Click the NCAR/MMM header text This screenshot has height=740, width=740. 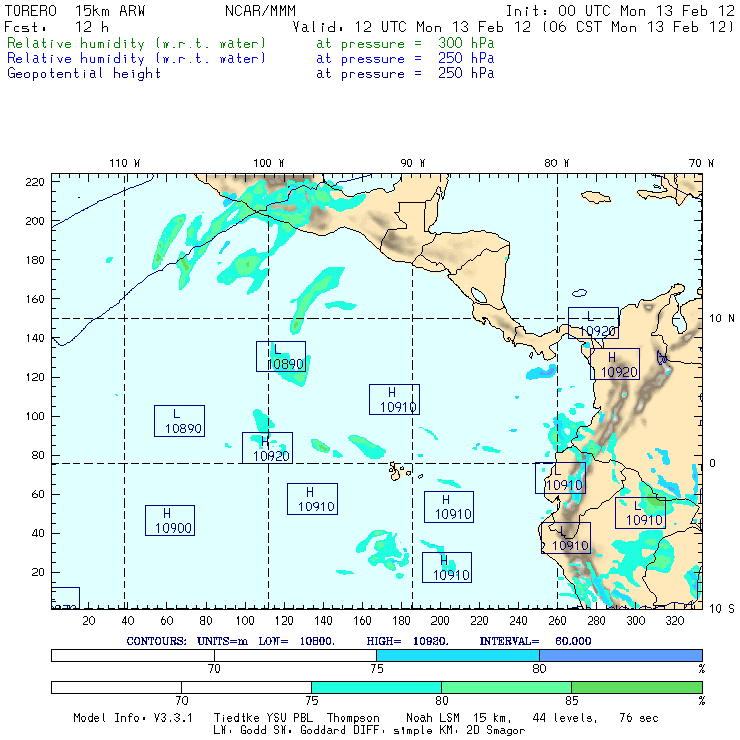258,10
